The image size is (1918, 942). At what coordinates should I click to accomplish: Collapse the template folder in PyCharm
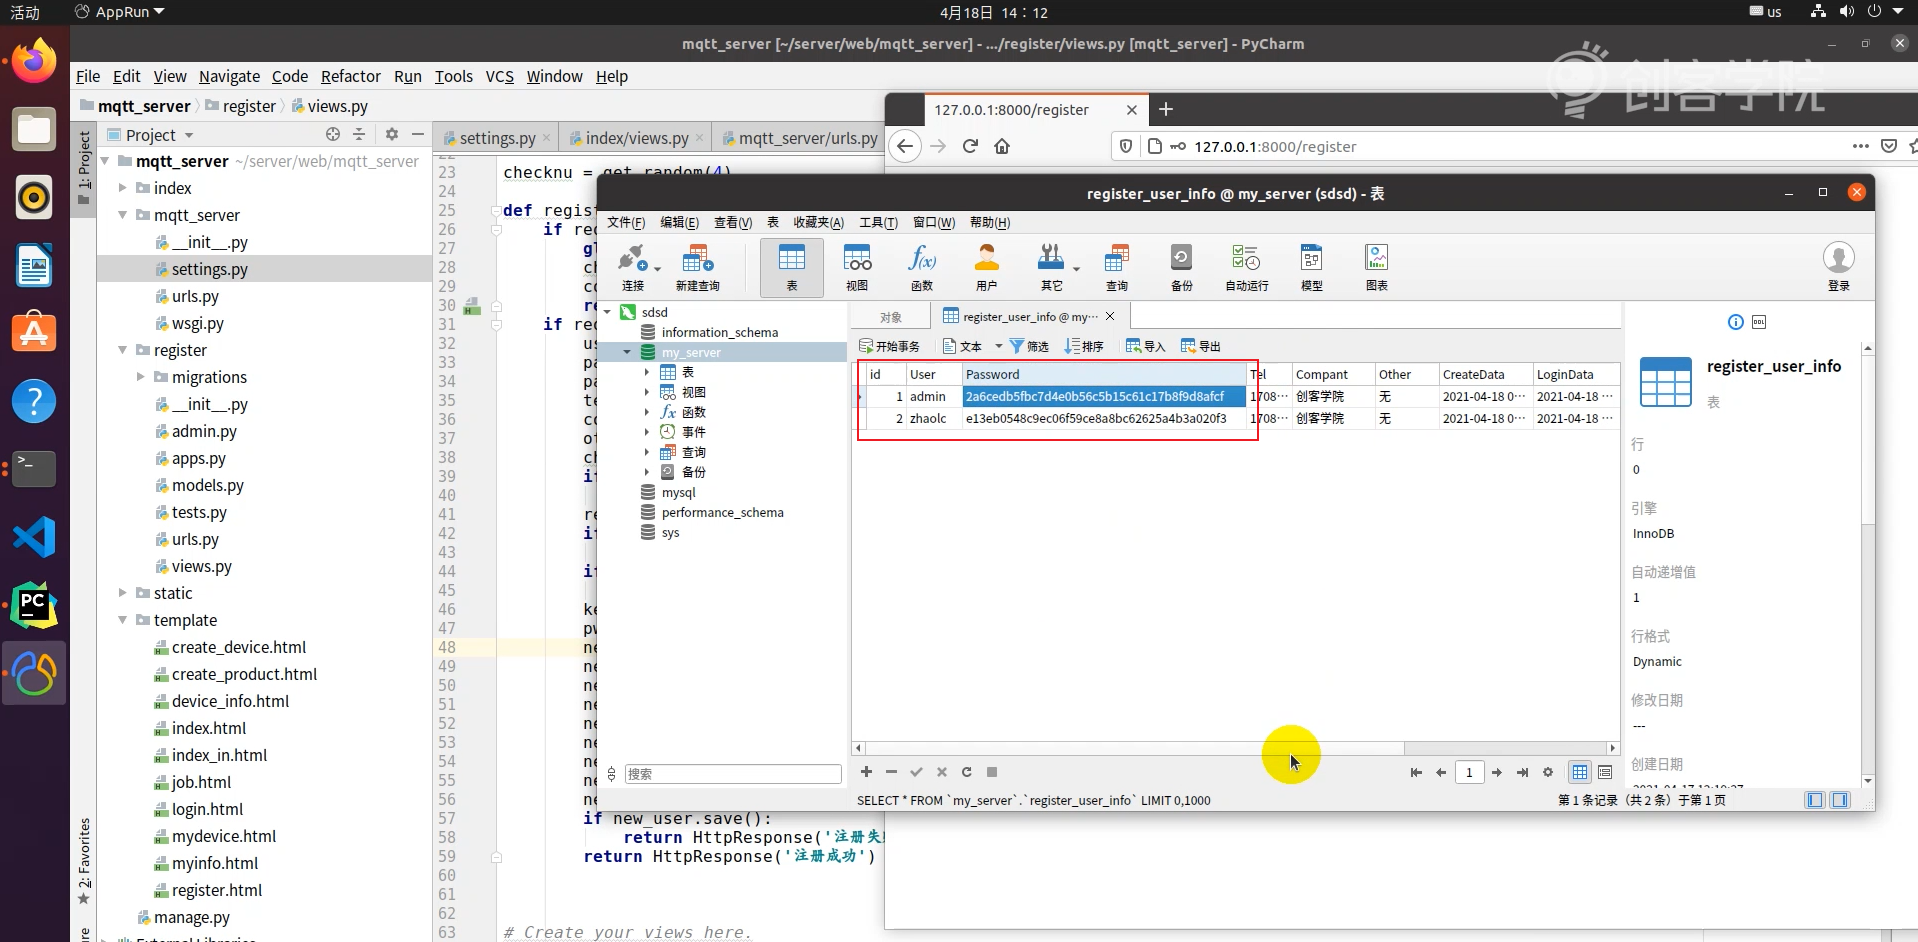pos(123,620)
